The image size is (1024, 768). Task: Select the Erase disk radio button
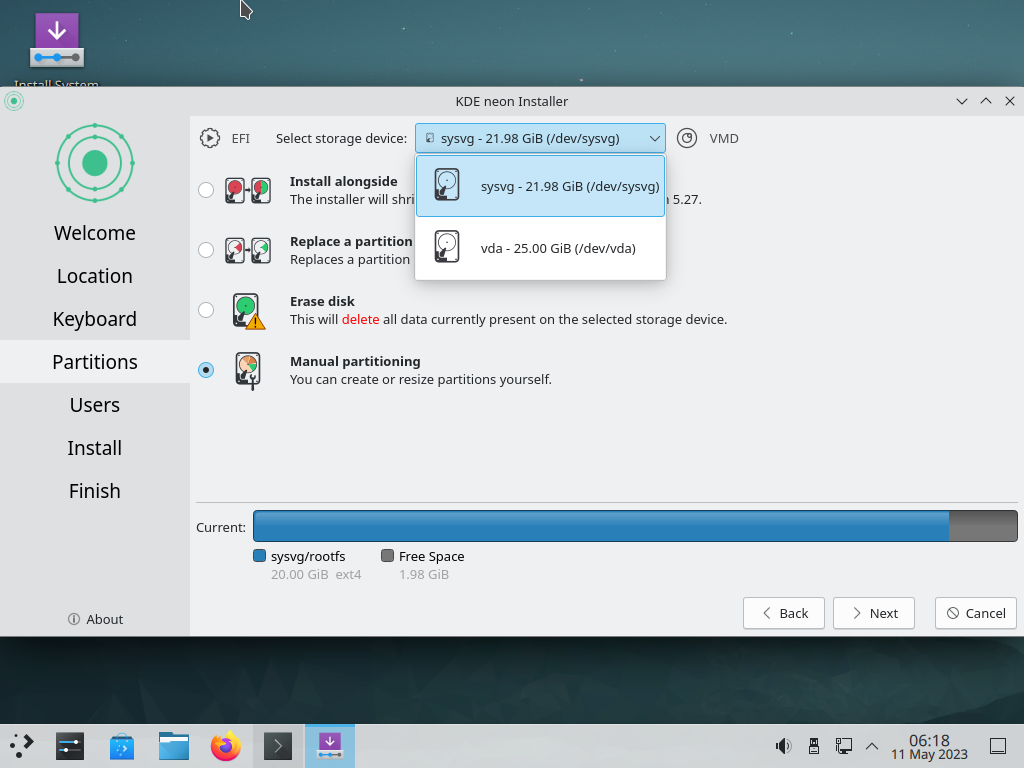point(206,310)
